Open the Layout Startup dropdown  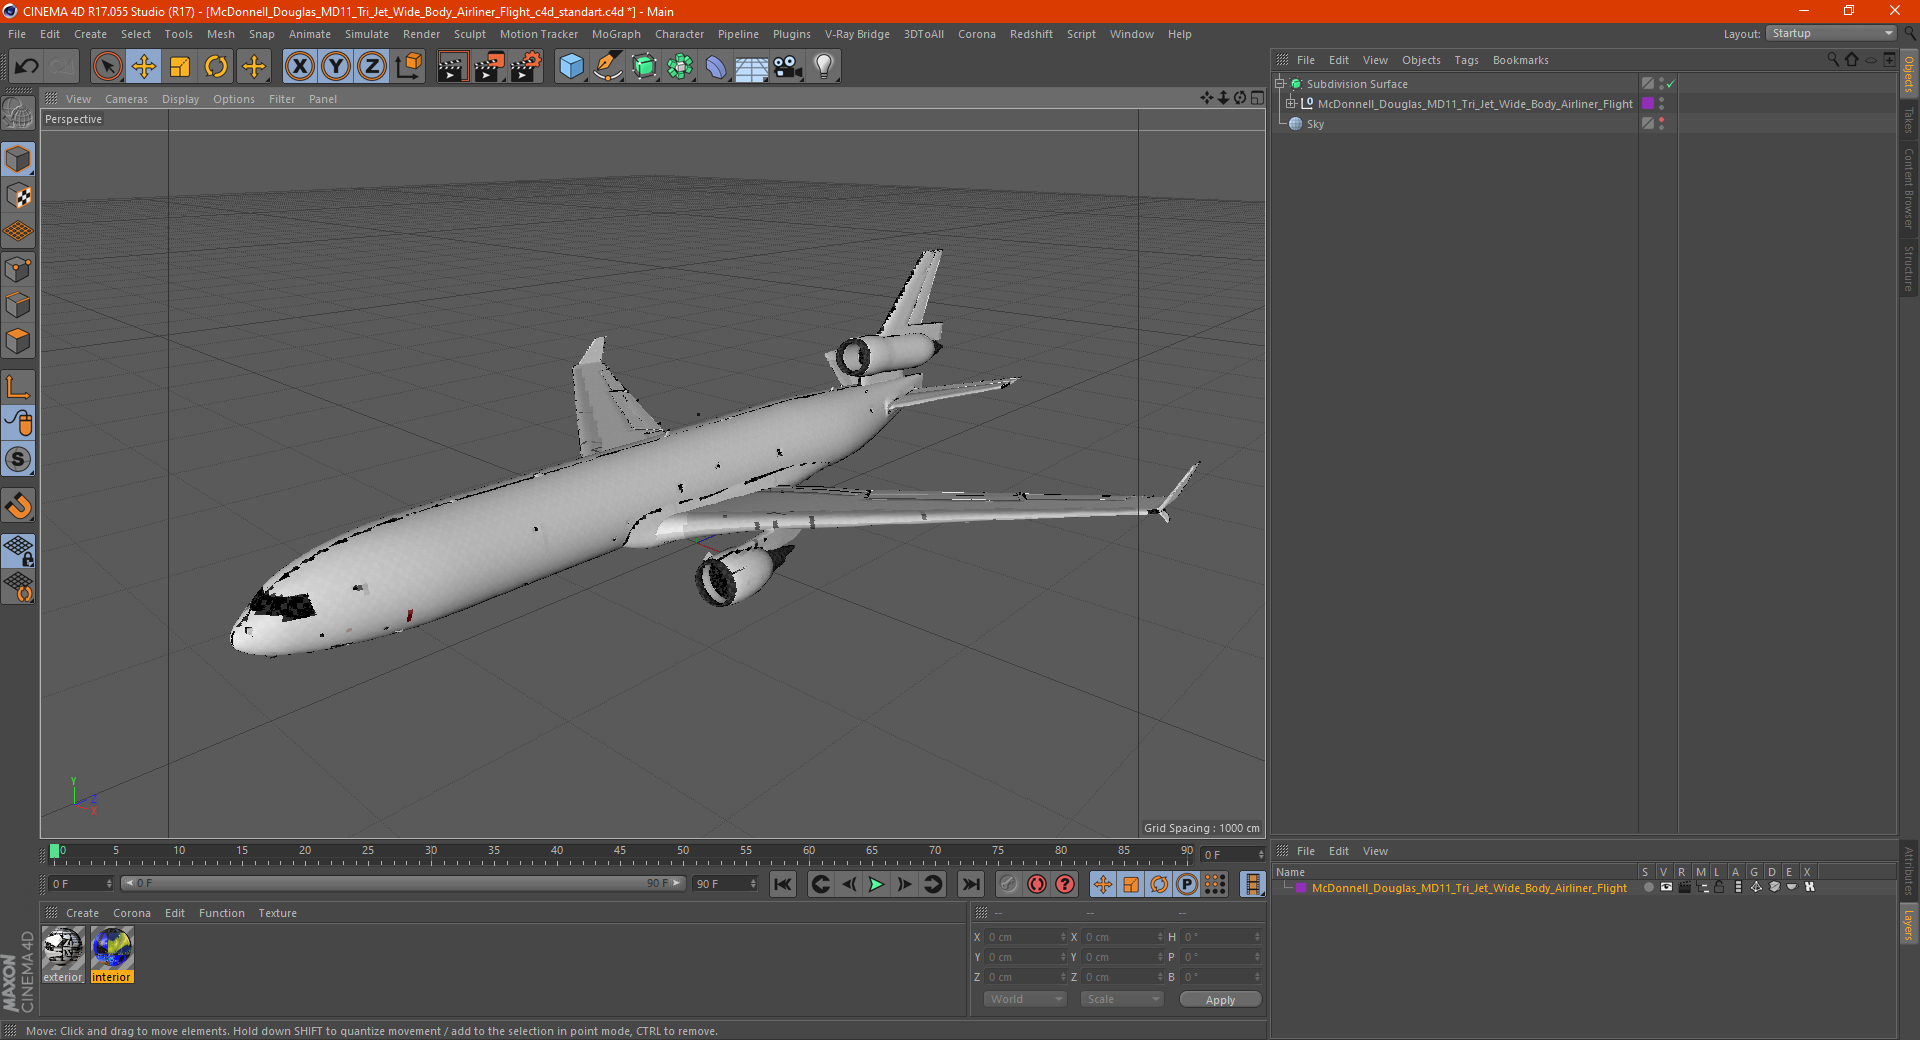[x=1832, y=33]
